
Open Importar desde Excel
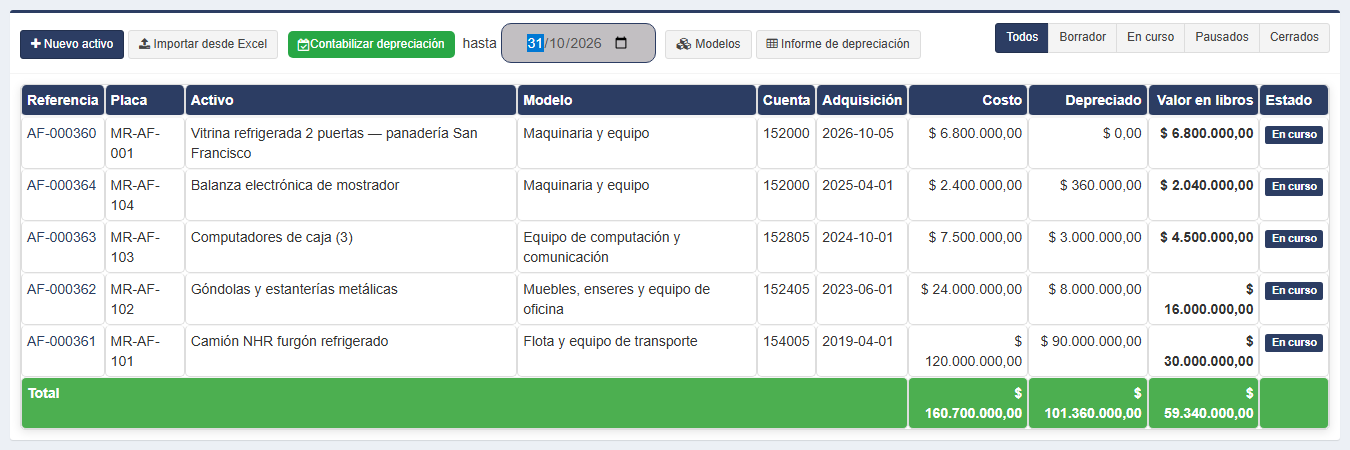[203, 44]
